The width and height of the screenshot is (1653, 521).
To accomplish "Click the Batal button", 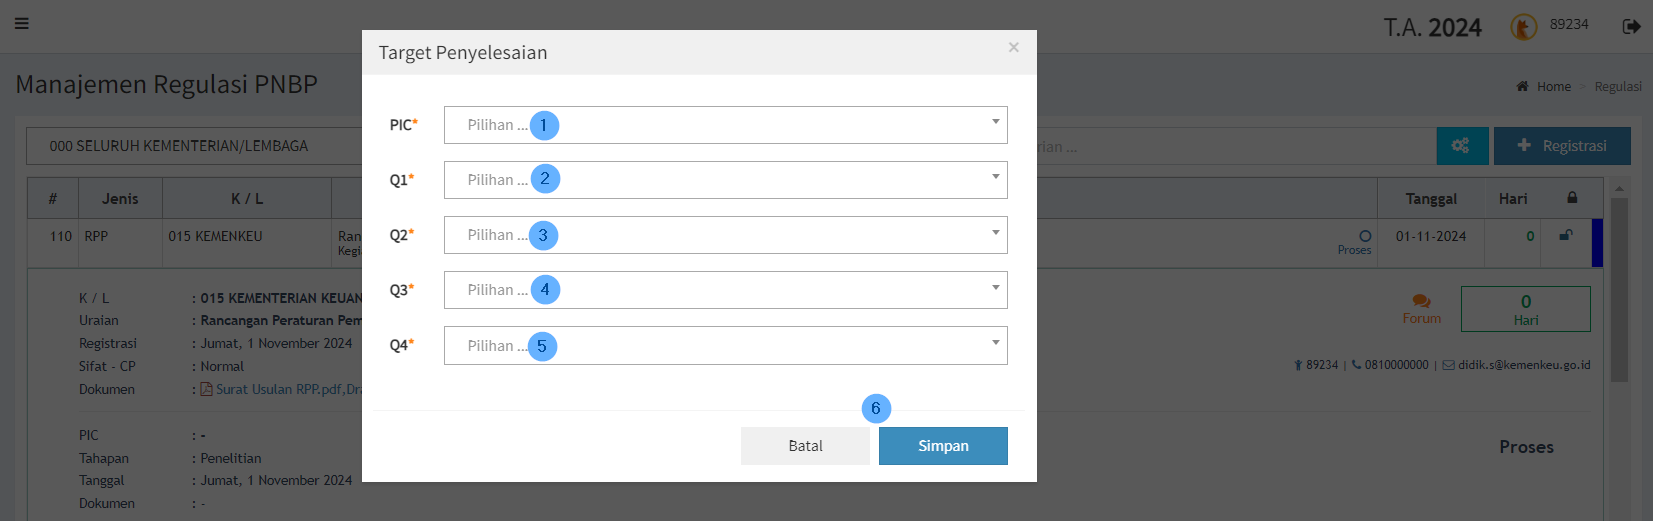I will pyautogui.click(x=805, y=446).
